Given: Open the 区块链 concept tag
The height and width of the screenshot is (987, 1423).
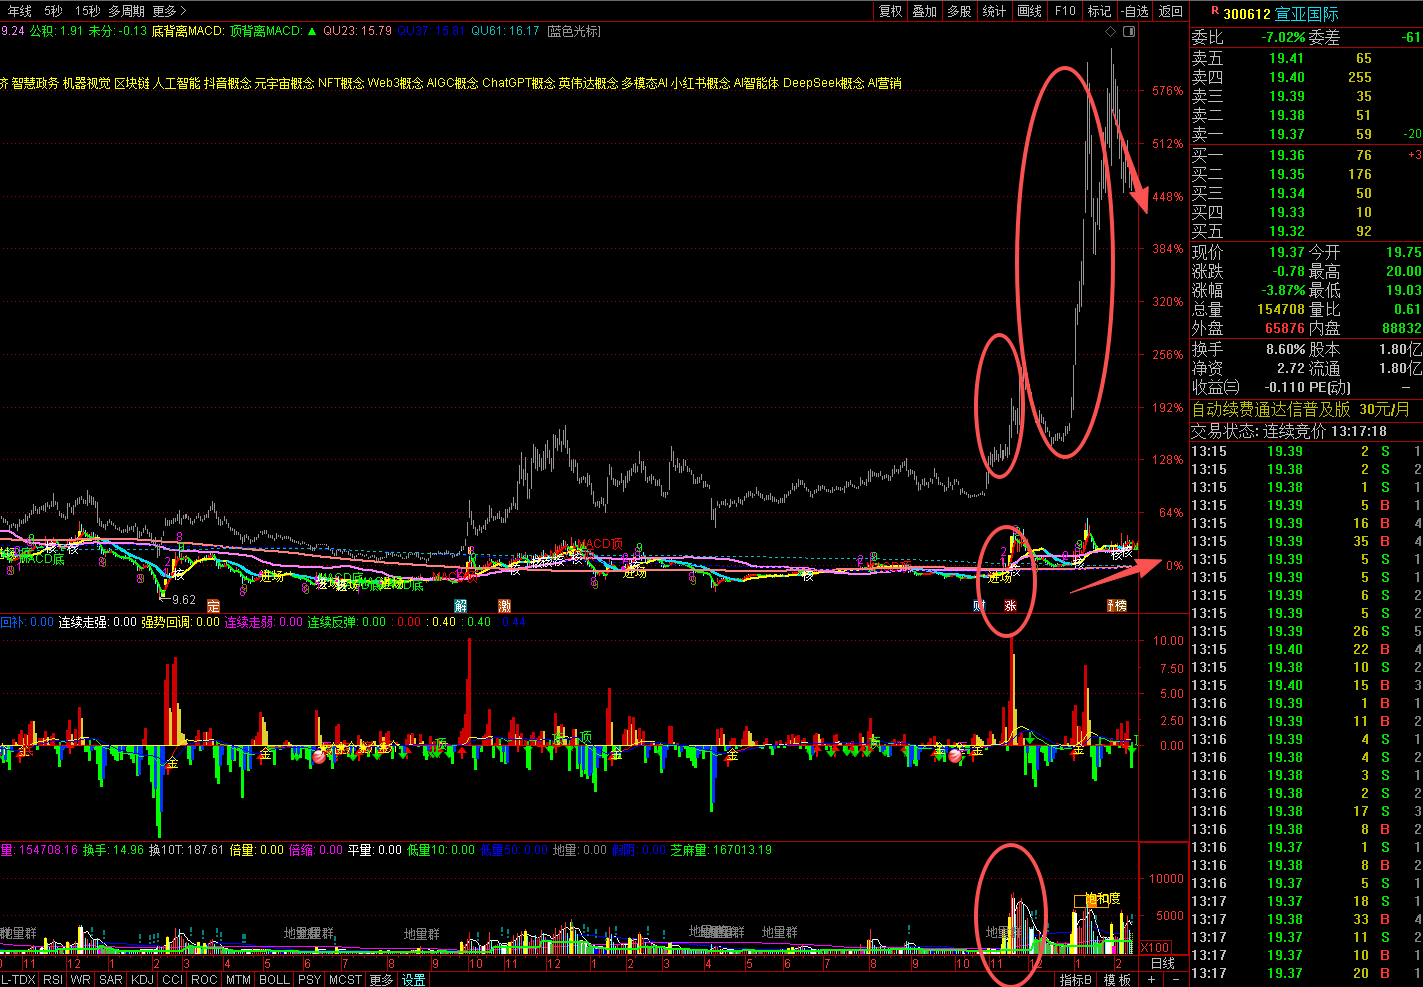Looking at the screenshot, I should coord(132,83).
